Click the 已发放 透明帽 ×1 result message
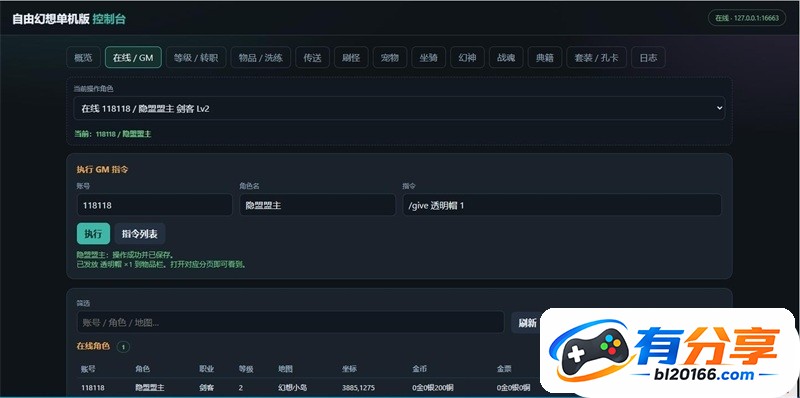 coord(161,264)
